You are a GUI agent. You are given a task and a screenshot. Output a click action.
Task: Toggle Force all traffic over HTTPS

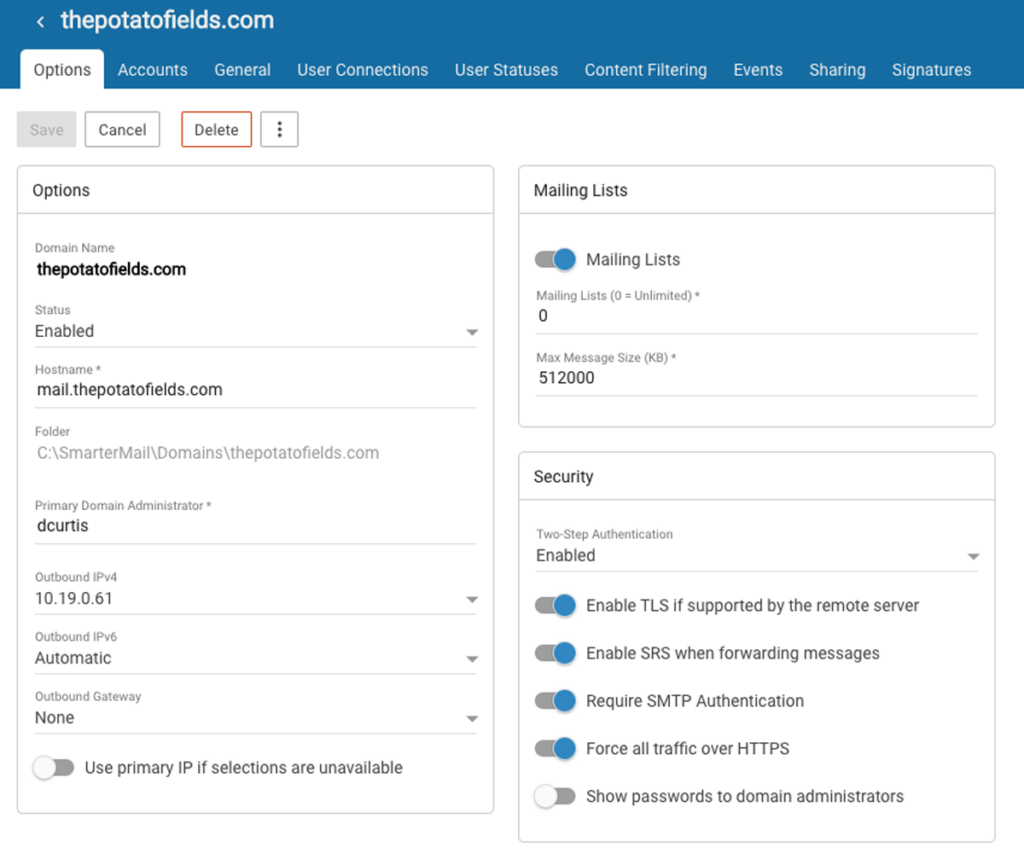pos(556,749)
